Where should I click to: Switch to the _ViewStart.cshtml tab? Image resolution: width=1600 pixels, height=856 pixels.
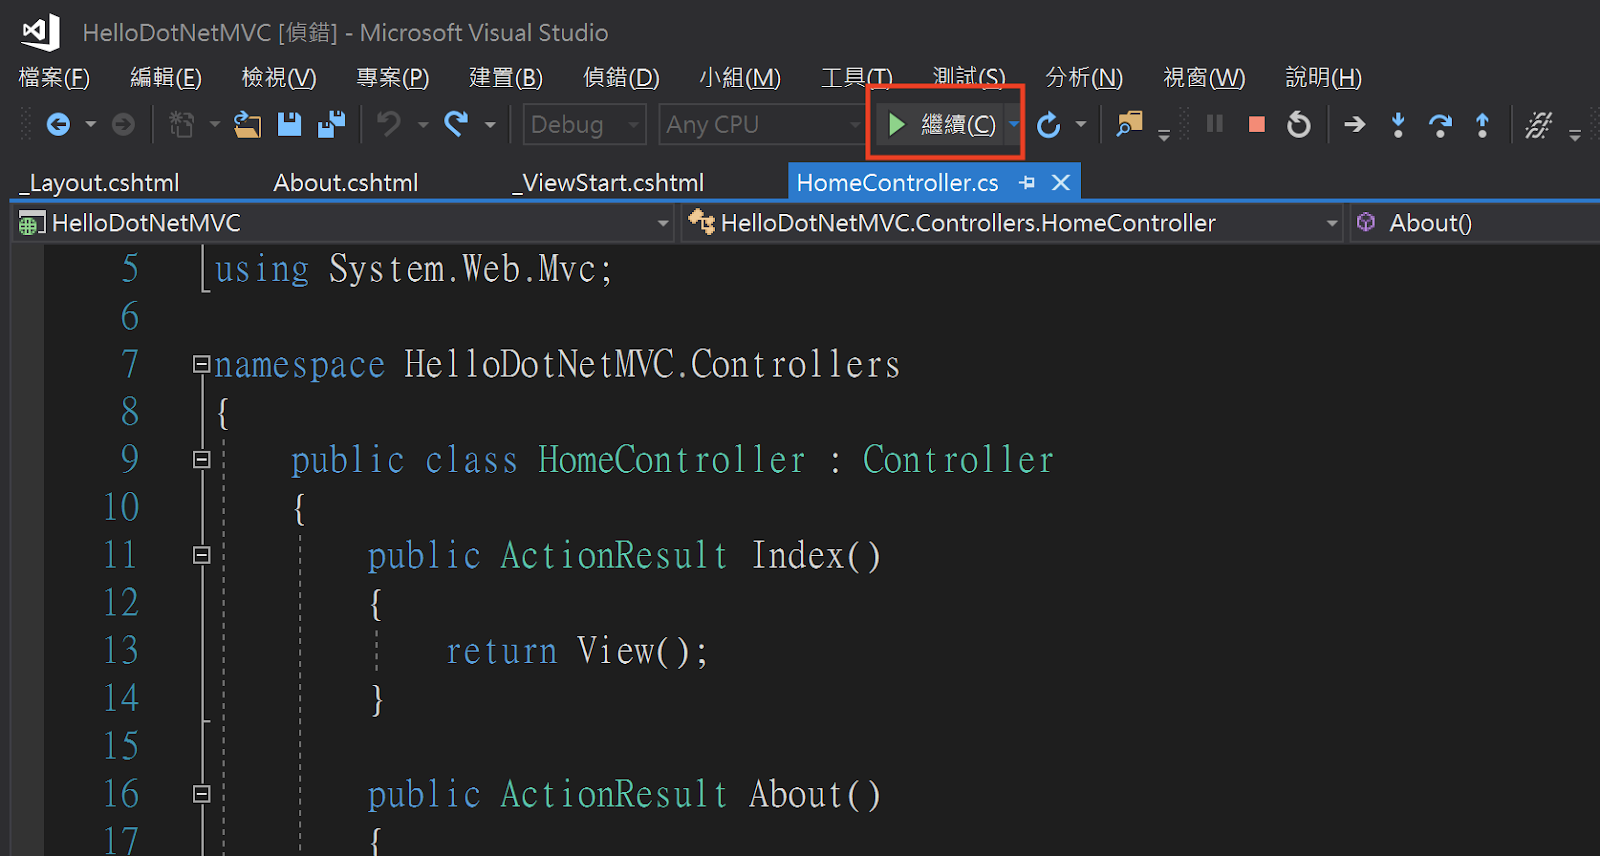[x=608, y=183]
